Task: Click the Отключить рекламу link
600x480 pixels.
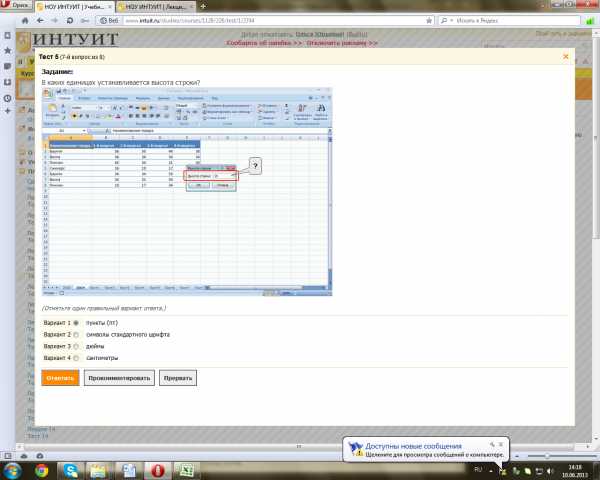Action: tap(342, 43)
